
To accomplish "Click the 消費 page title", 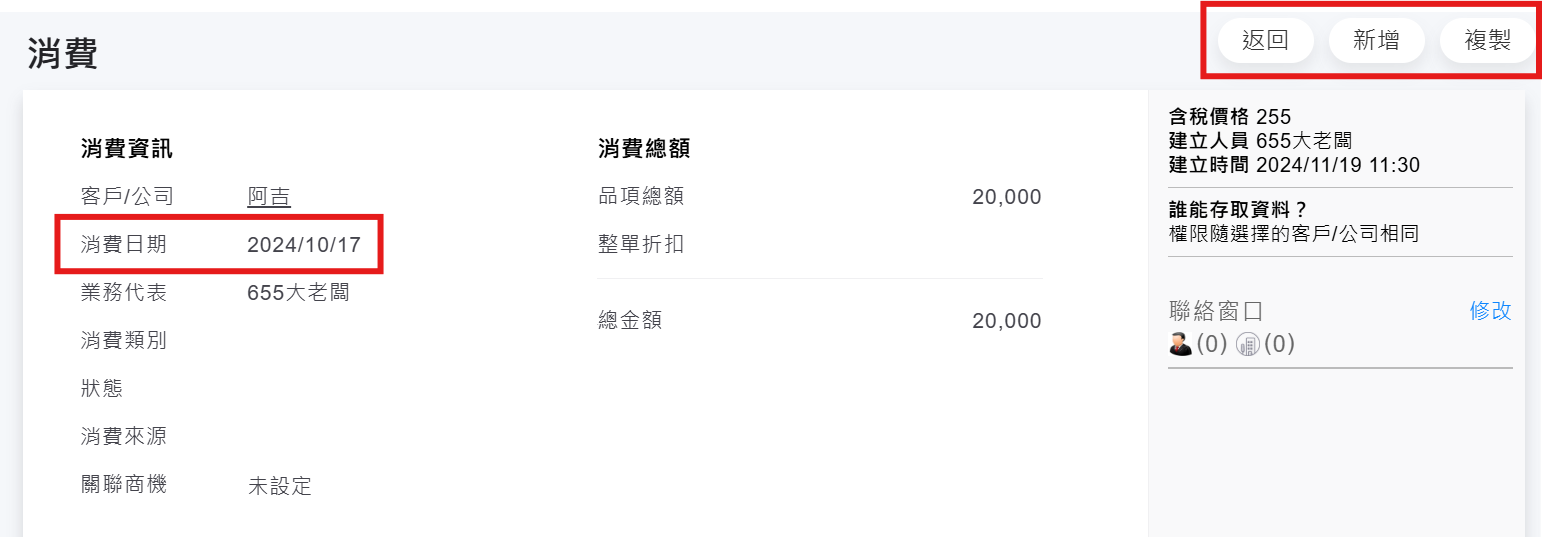I will [62, 53].
